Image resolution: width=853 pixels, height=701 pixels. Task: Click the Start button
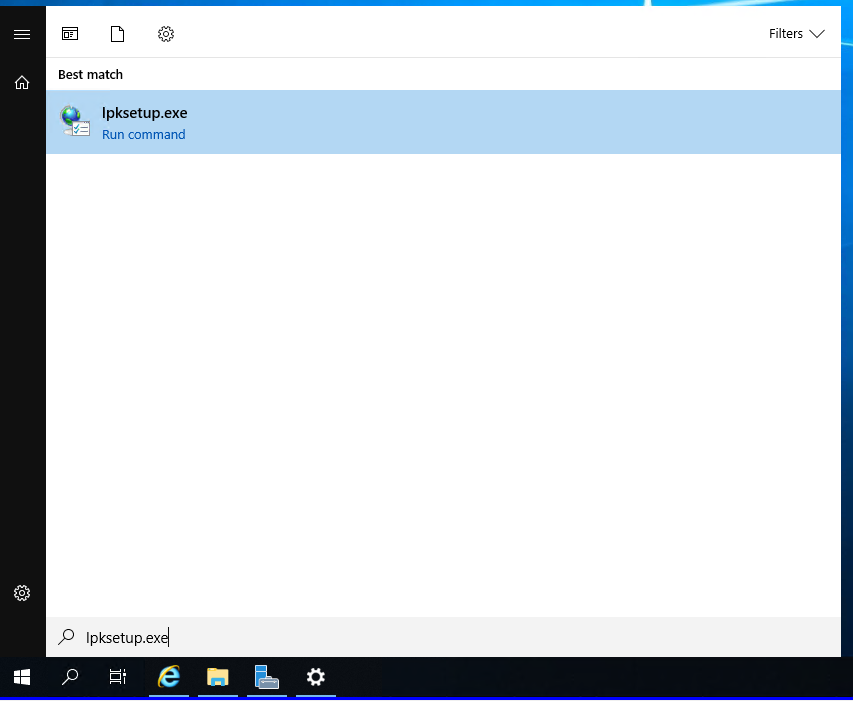click(x=21, y=677)
